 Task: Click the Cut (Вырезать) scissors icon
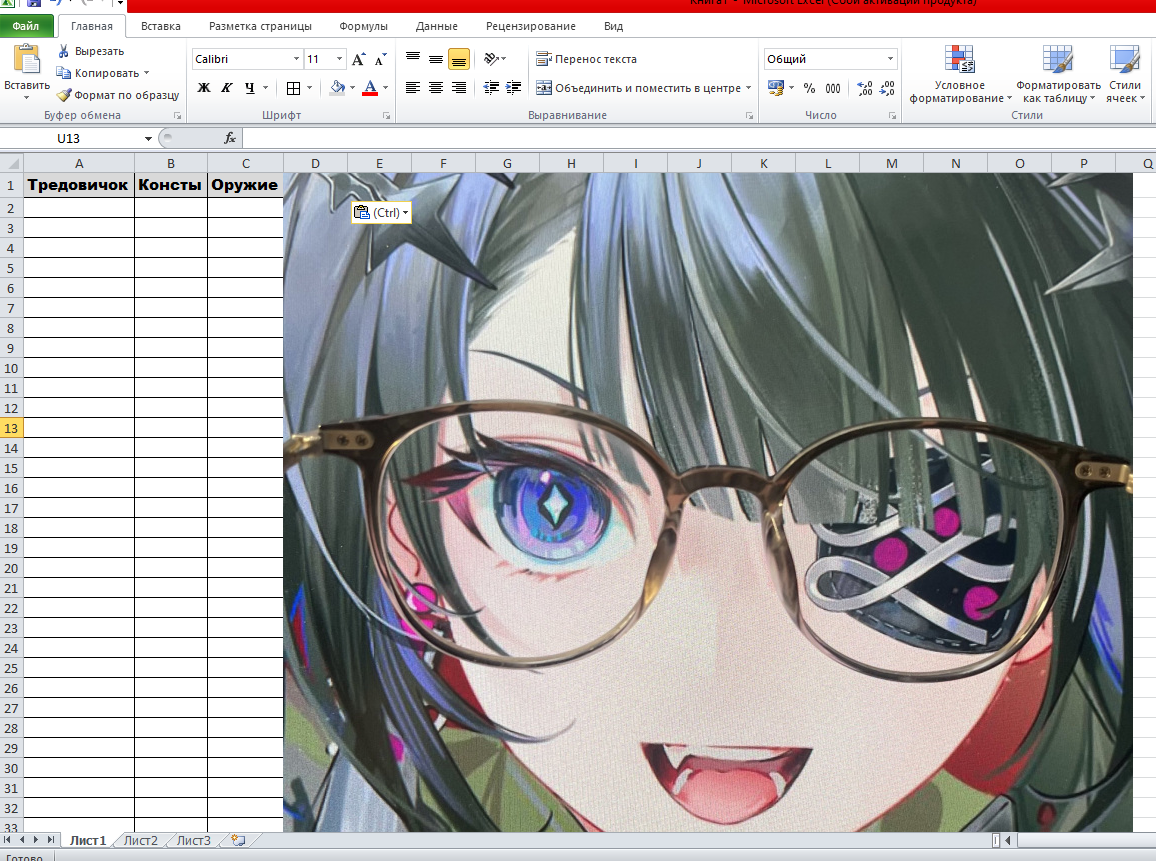click(x=63, y=51)
